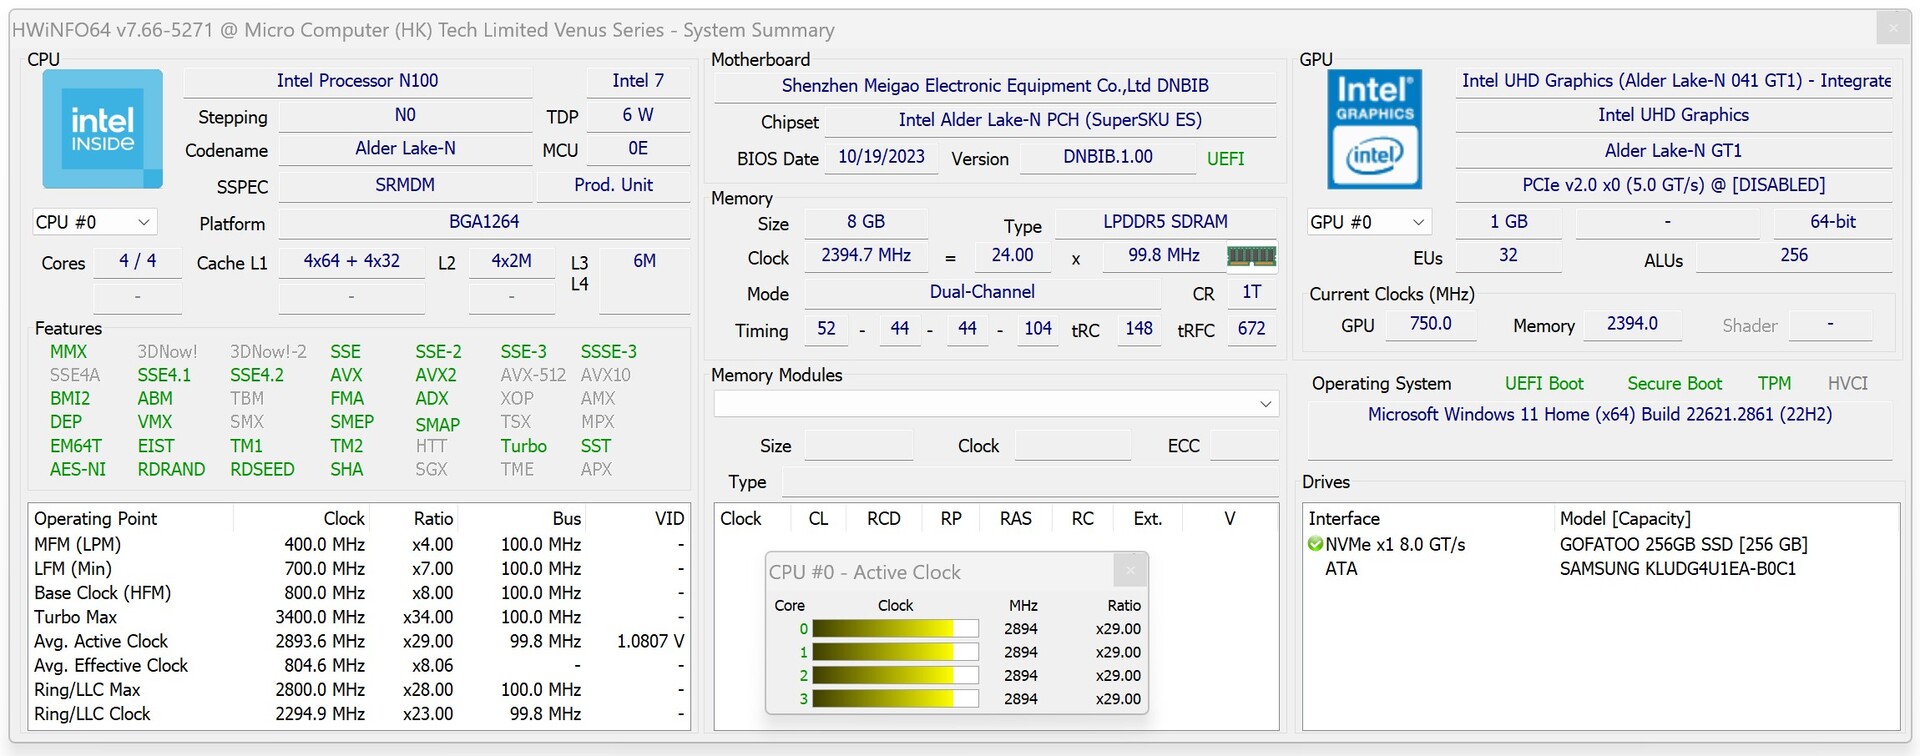Select the Intel Processor N100 name field
Image resolution: width=1920 pixels, height=756 pixels.
pyautogui.click(x=358, y=81)
